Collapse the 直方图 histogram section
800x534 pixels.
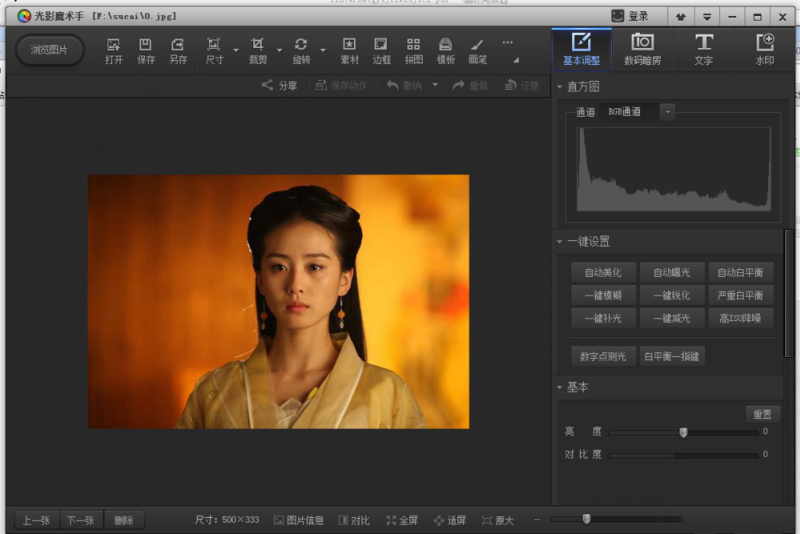coord(560,87)
